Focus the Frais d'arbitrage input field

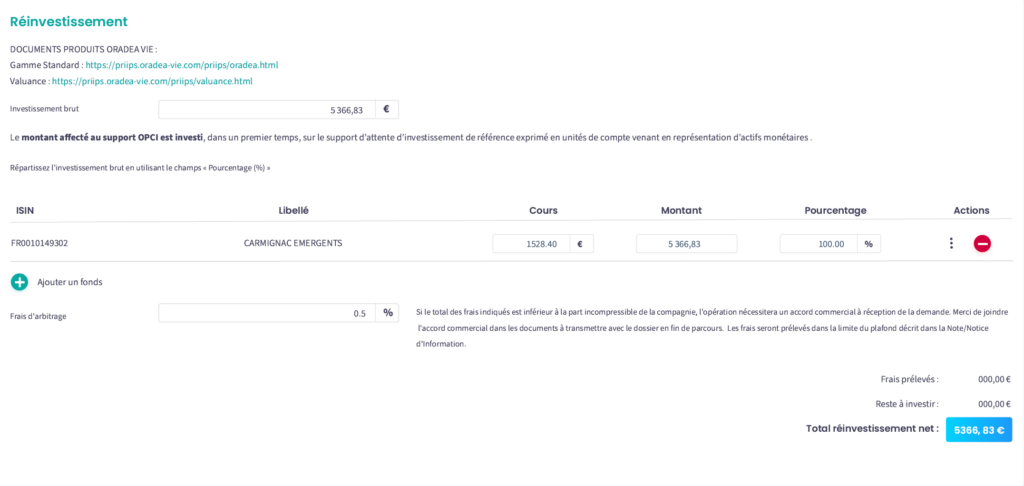[267, 313]
